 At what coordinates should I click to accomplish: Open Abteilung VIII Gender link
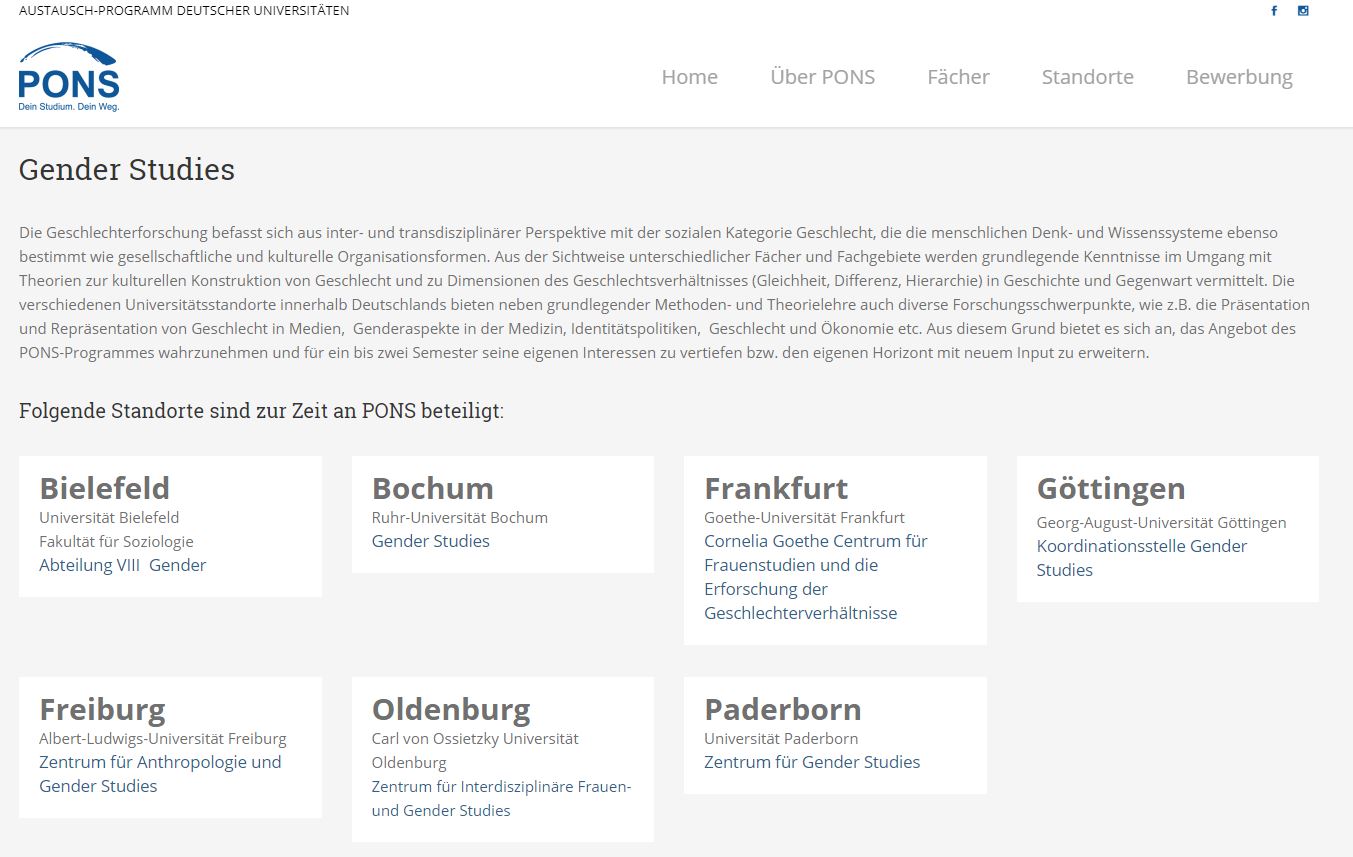123,565
